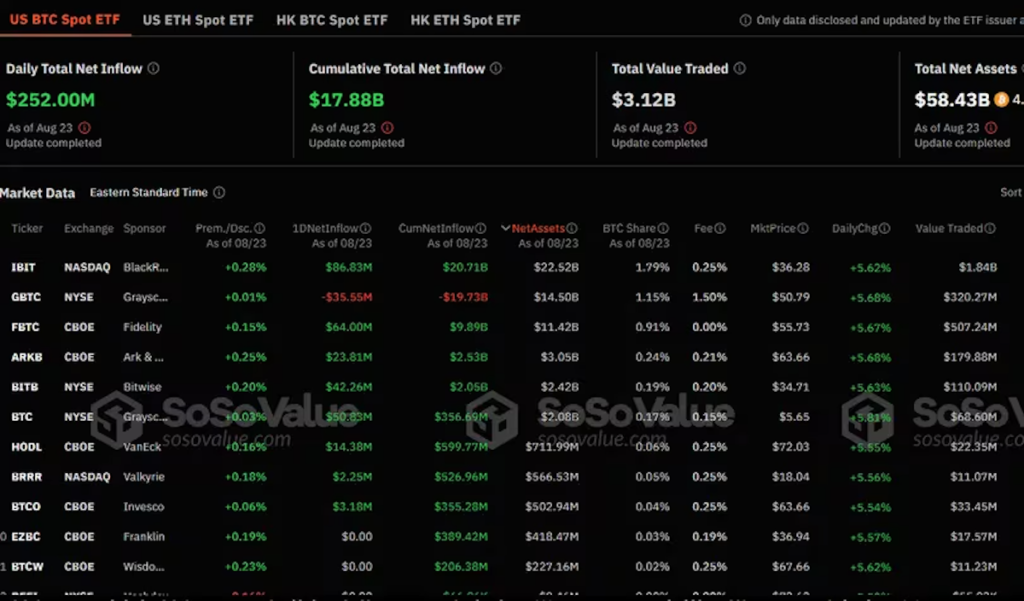Open the BTCW ticker row
The image size is (1024, 601).
[x=512, y=566]
